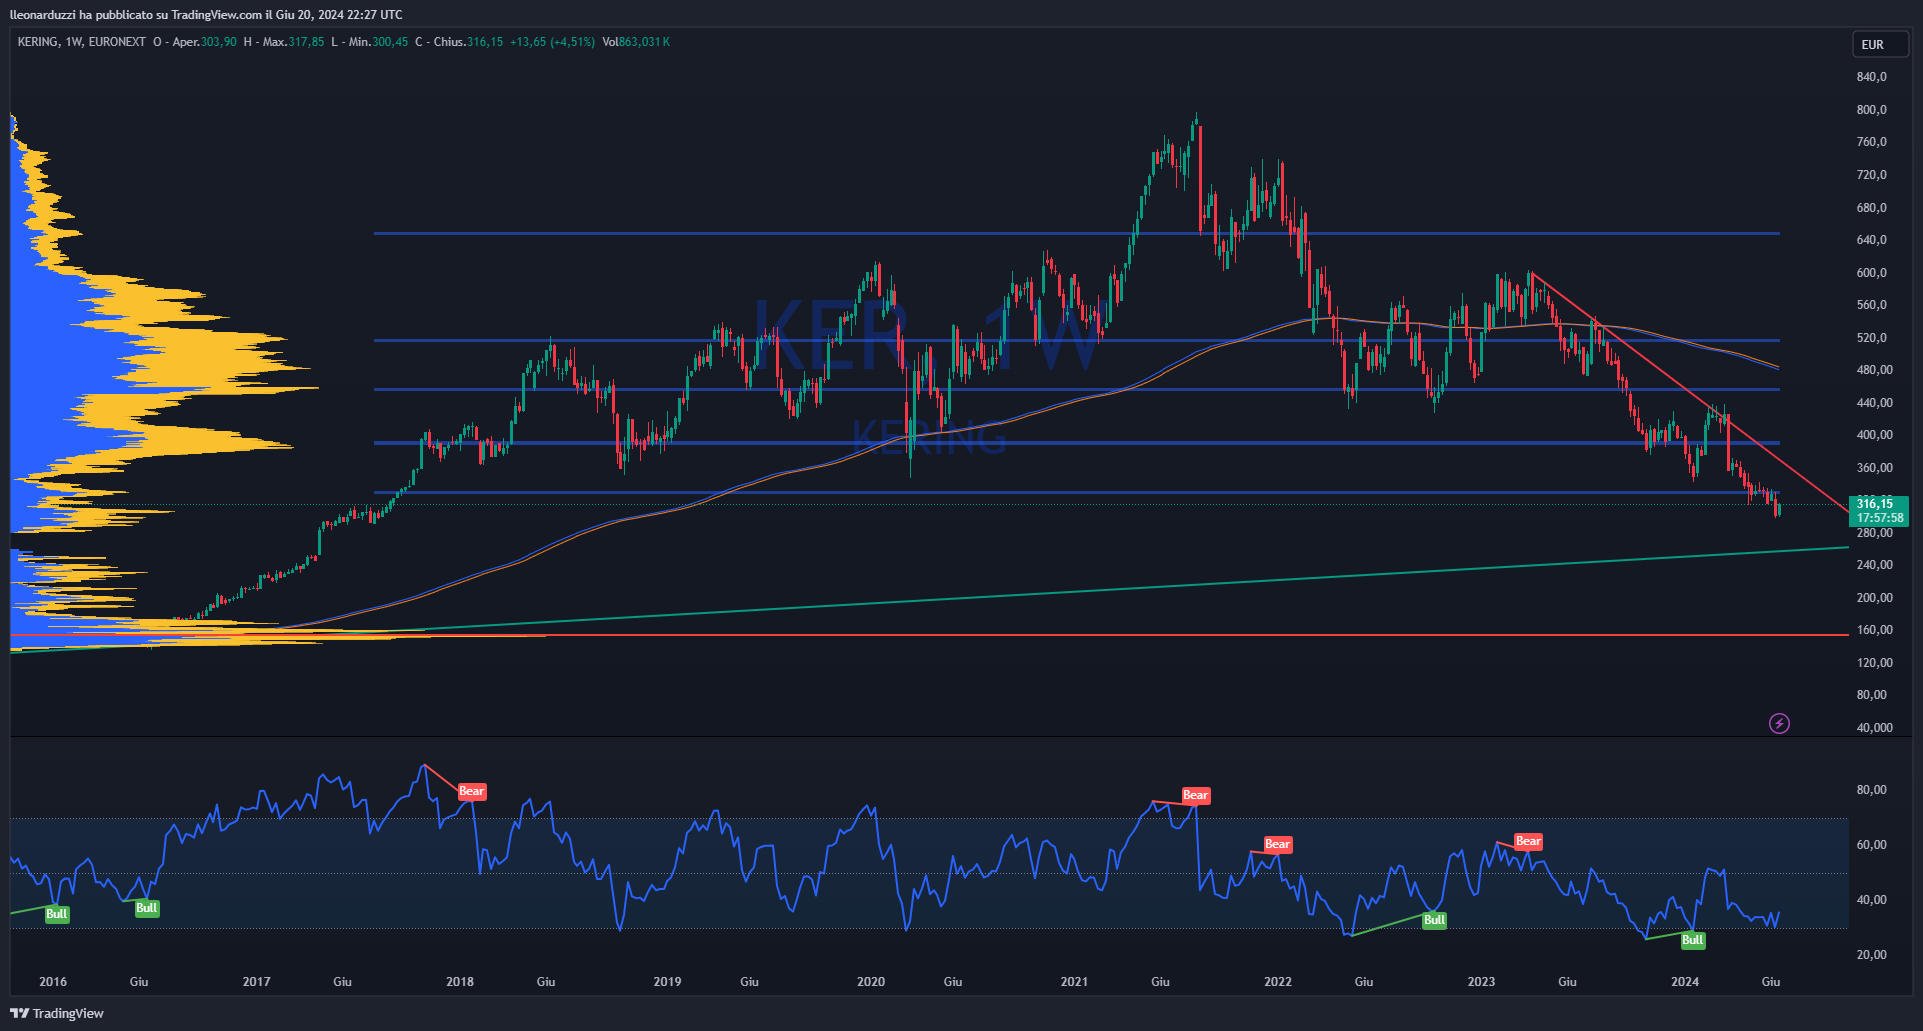1923x1031 pixels.
Task: Click the Bear label near 2023 RSI
Action: point(1528,841)
